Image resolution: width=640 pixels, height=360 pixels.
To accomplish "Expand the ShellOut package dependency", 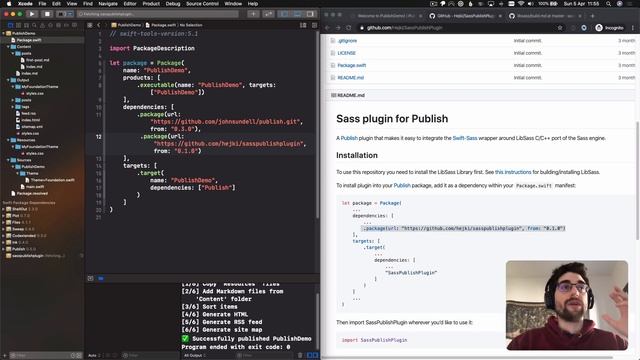I will [4, 209].
